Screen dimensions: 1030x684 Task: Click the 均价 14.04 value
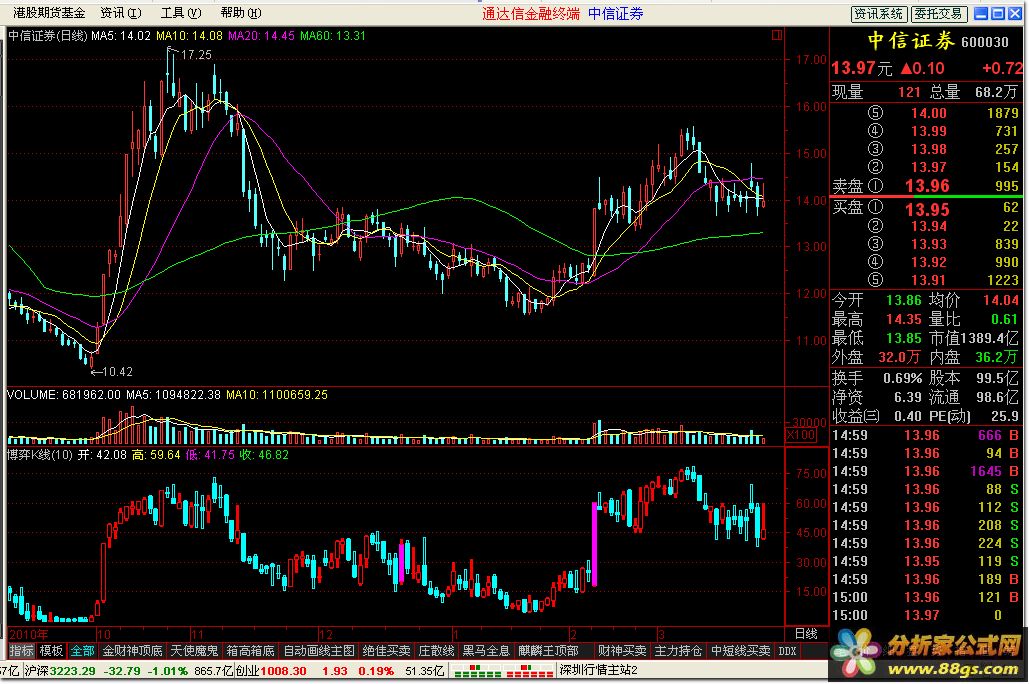(1000, 301)
